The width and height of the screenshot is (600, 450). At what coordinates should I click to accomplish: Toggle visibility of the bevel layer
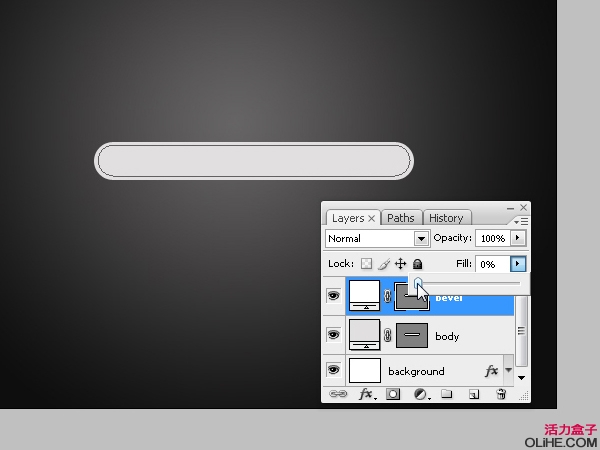coord(333,296)
